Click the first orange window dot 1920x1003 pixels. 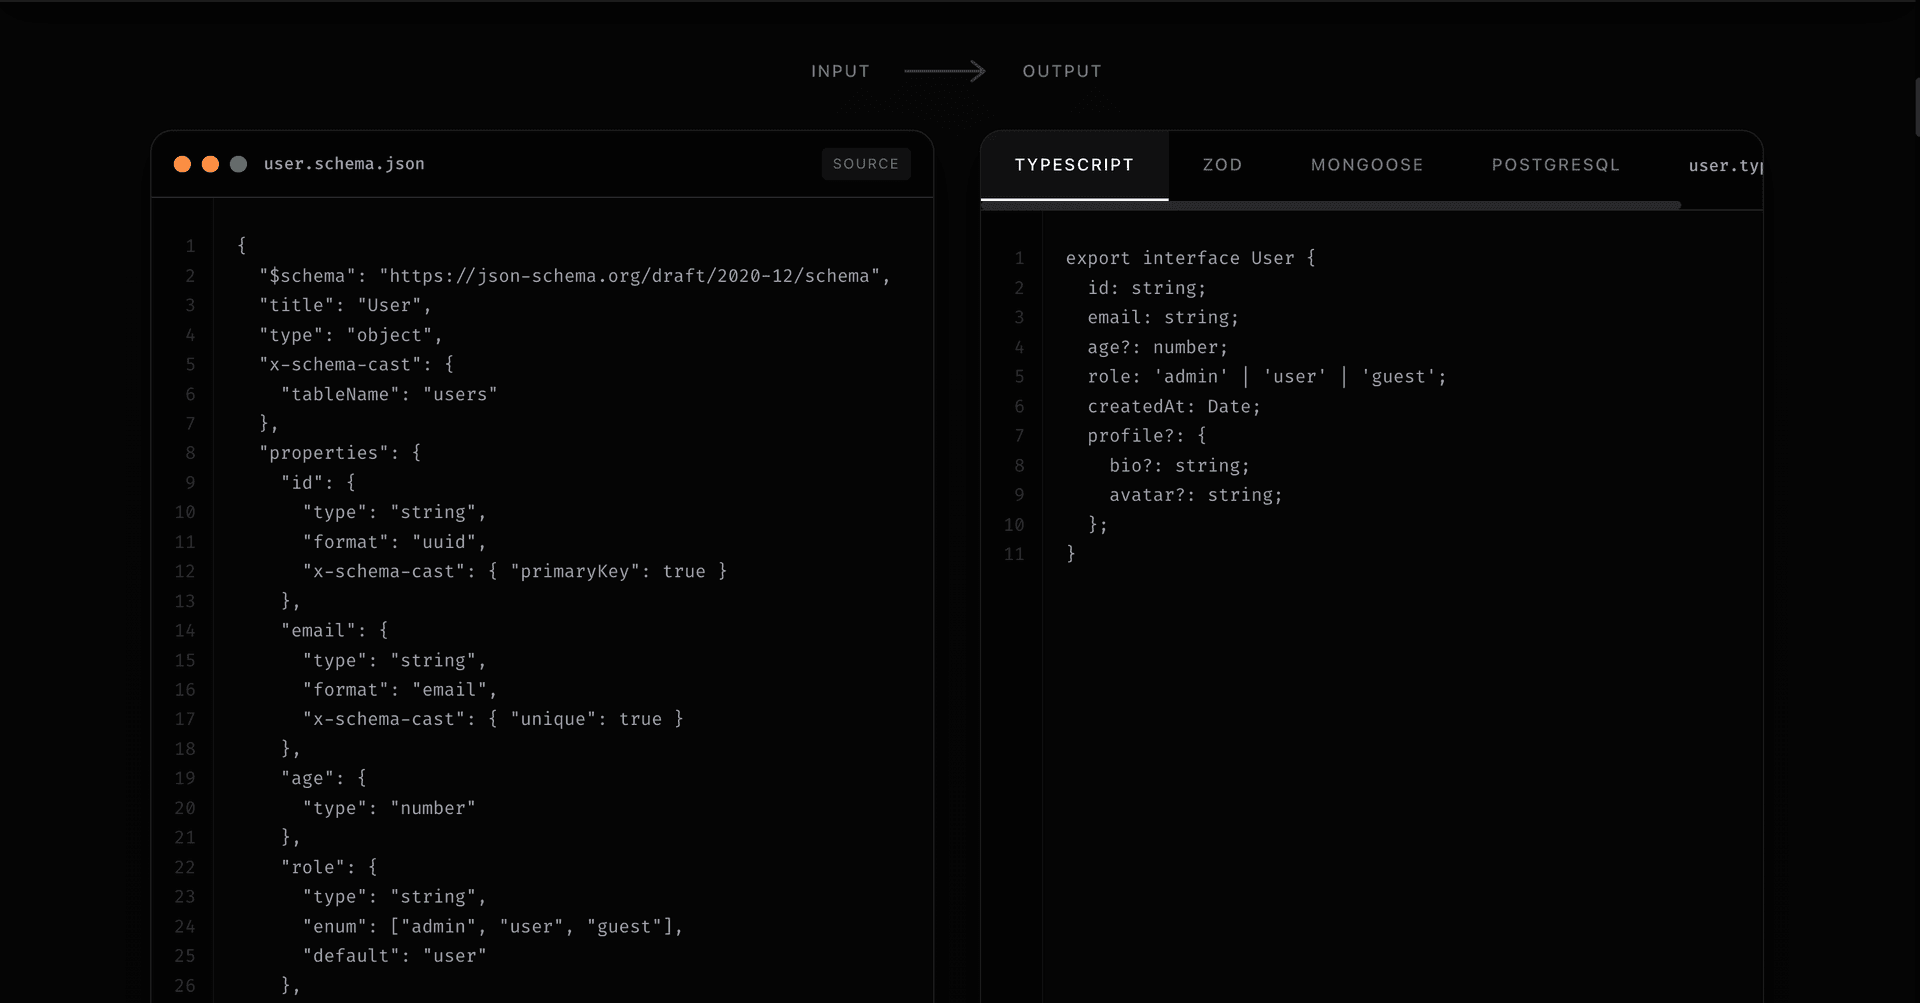pyautogui.click(x=182, y=164)
